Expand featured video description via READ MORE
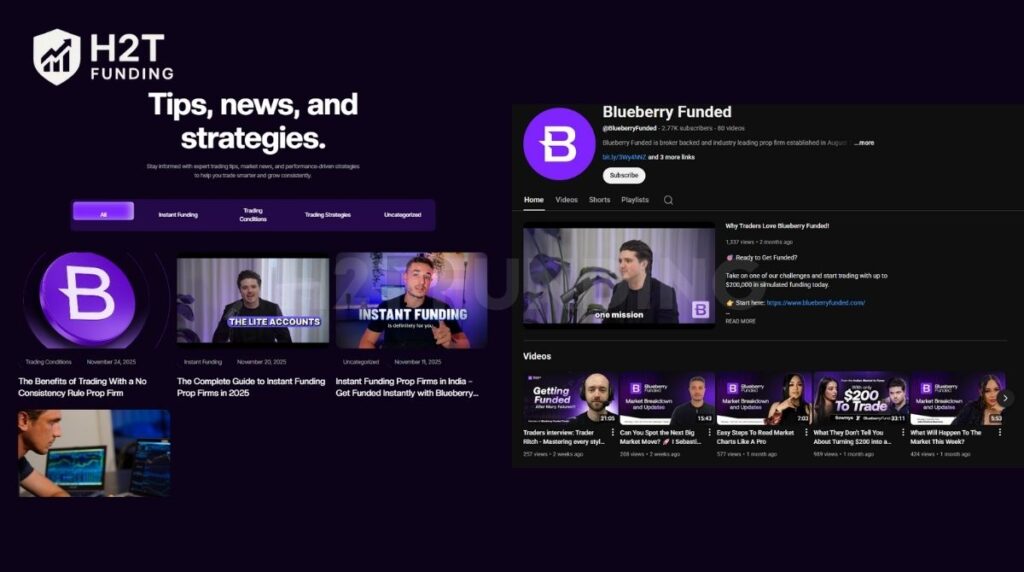Screen dimensions: 1024x572 [x=741, y=321]
